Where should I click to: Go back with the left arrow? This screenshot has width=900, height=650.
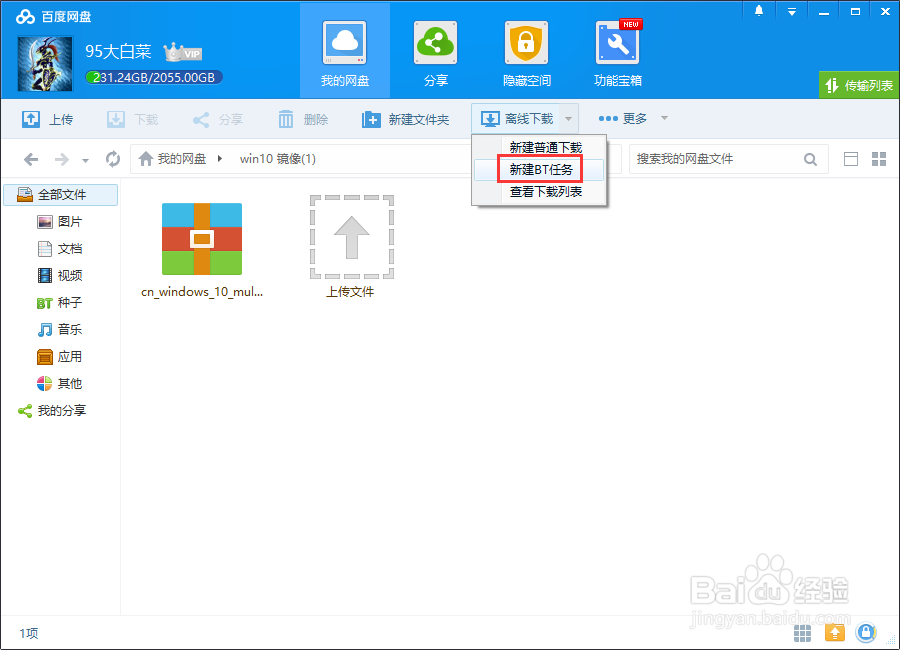(x=31, y=159)
